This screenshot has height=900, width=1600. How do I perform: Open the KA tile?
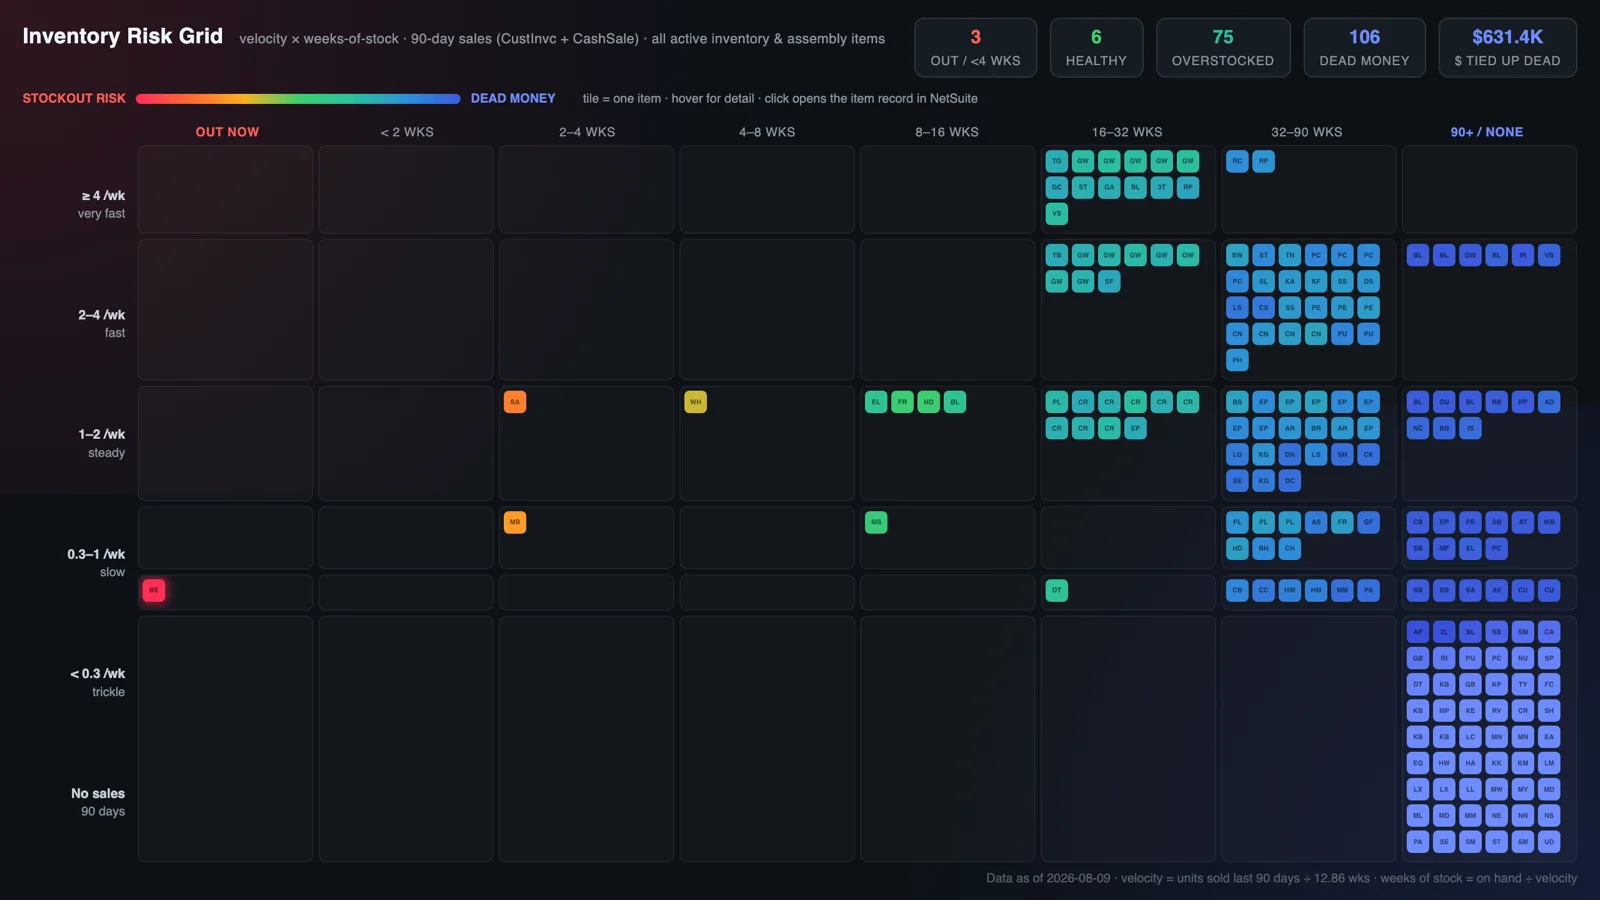click(1290, 281)
